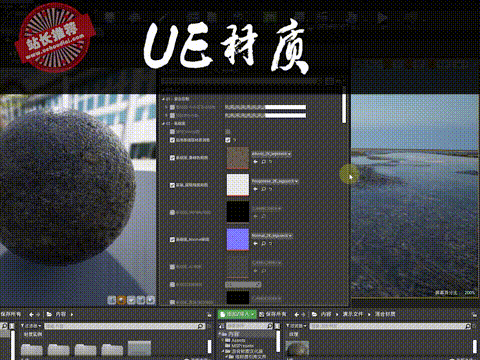Click folder icon in left Content Browser path

[49, 314]
